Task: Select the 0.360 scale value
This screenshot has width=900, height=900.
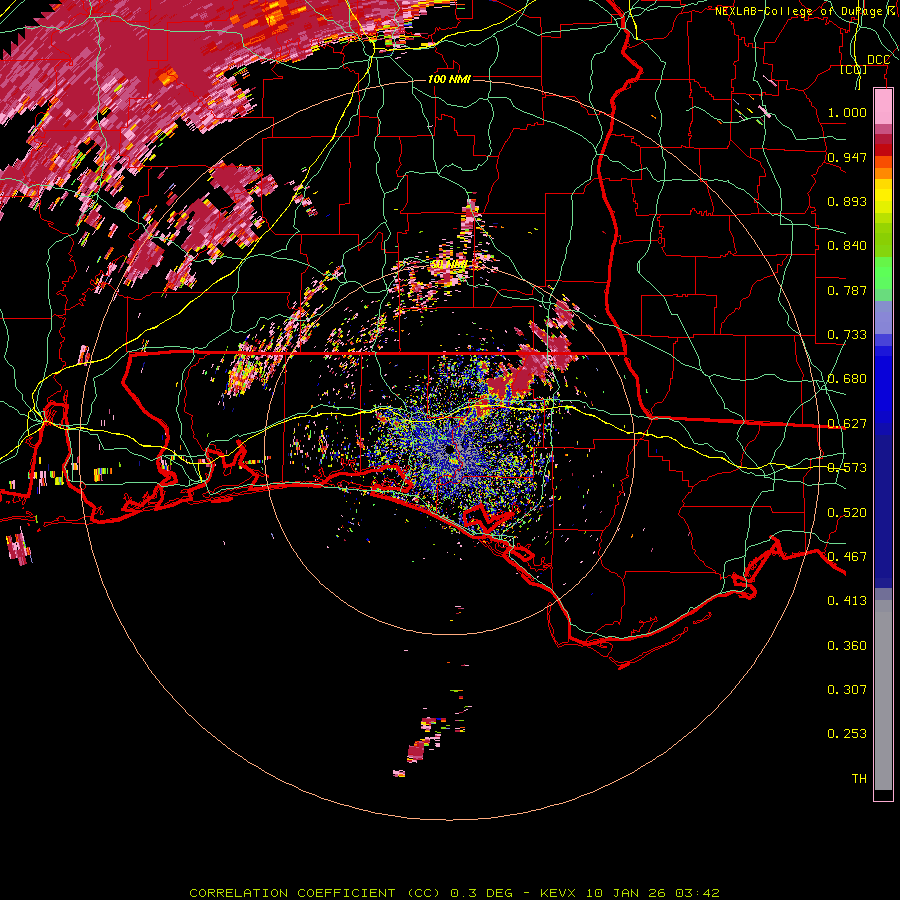Action: [847, 646]
